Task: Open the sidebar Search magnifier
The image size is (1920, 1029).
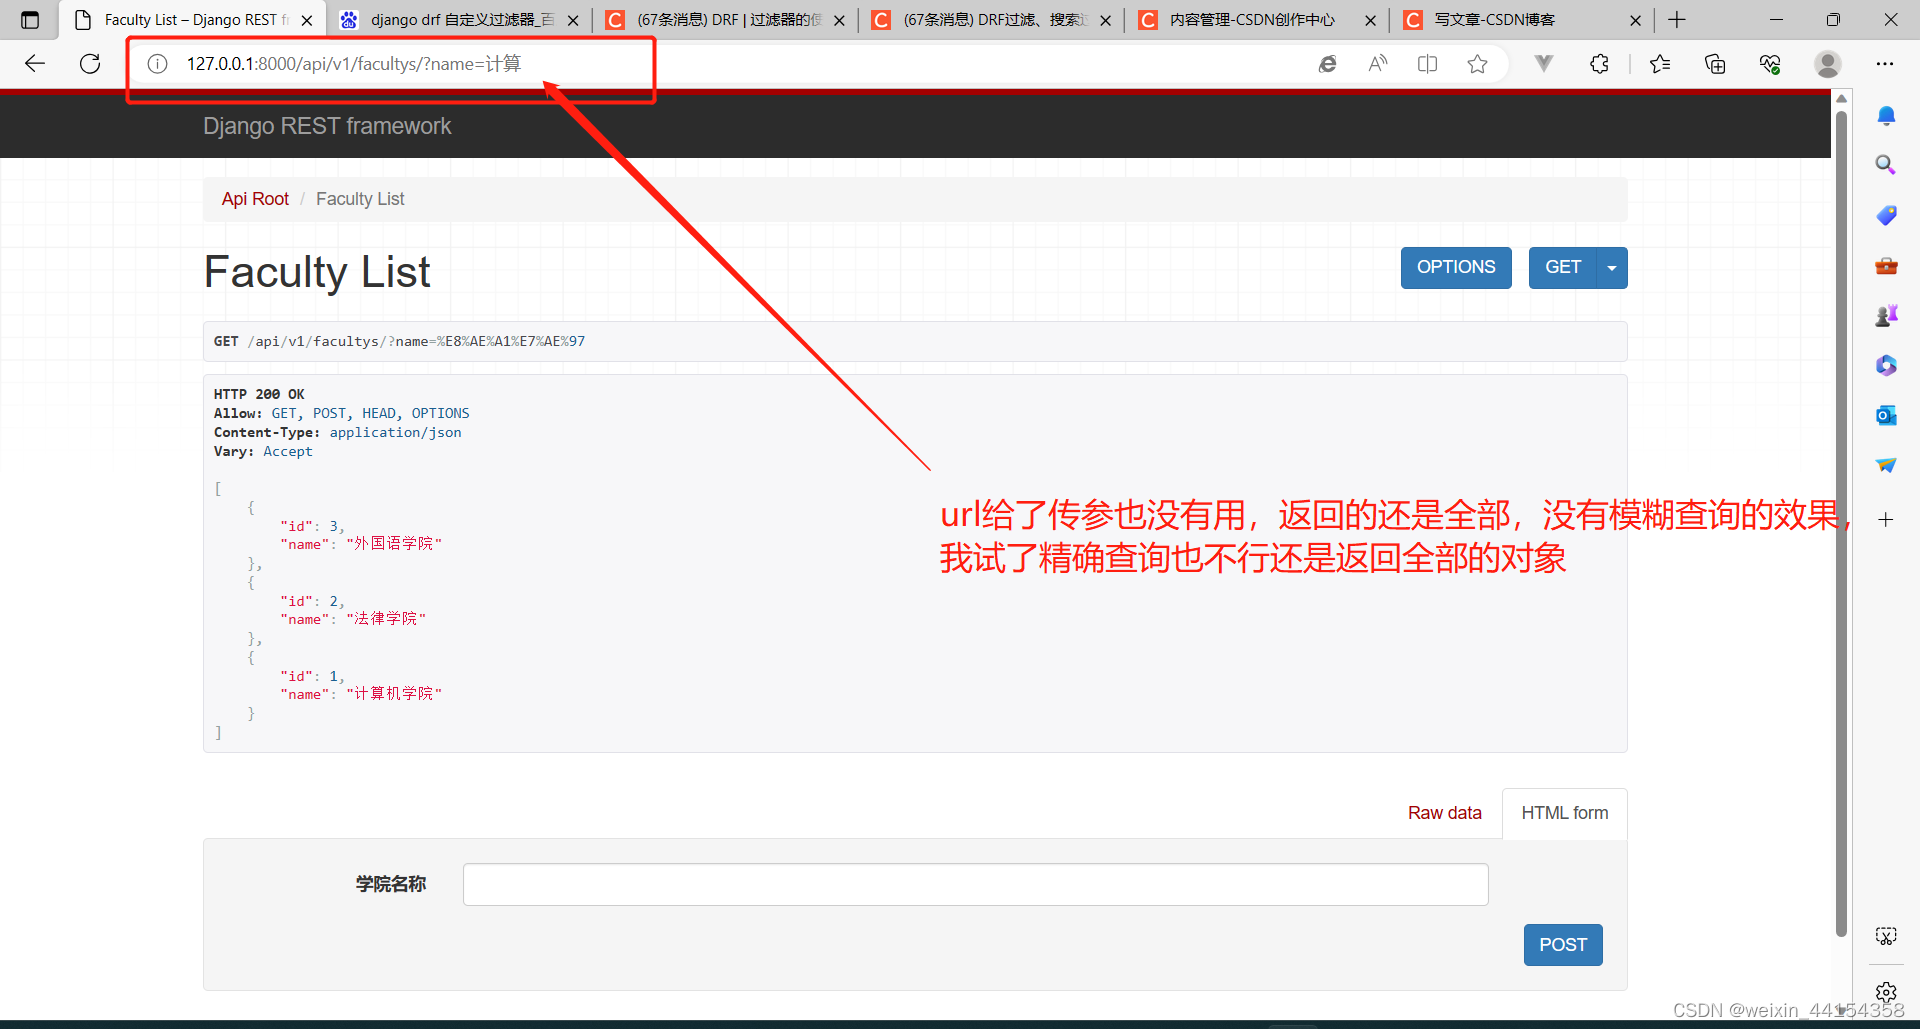Action: coord(1886,165)
